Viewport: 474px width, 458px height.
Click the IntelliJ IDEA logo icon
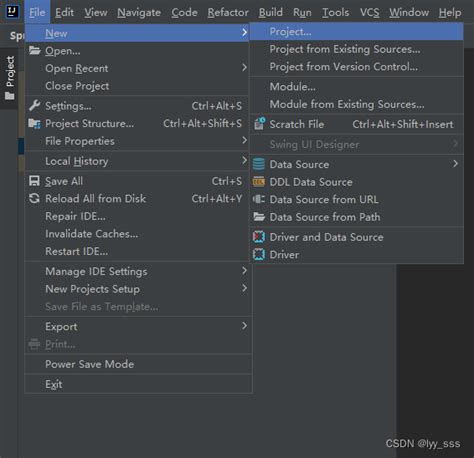click(x=12, y=12)
